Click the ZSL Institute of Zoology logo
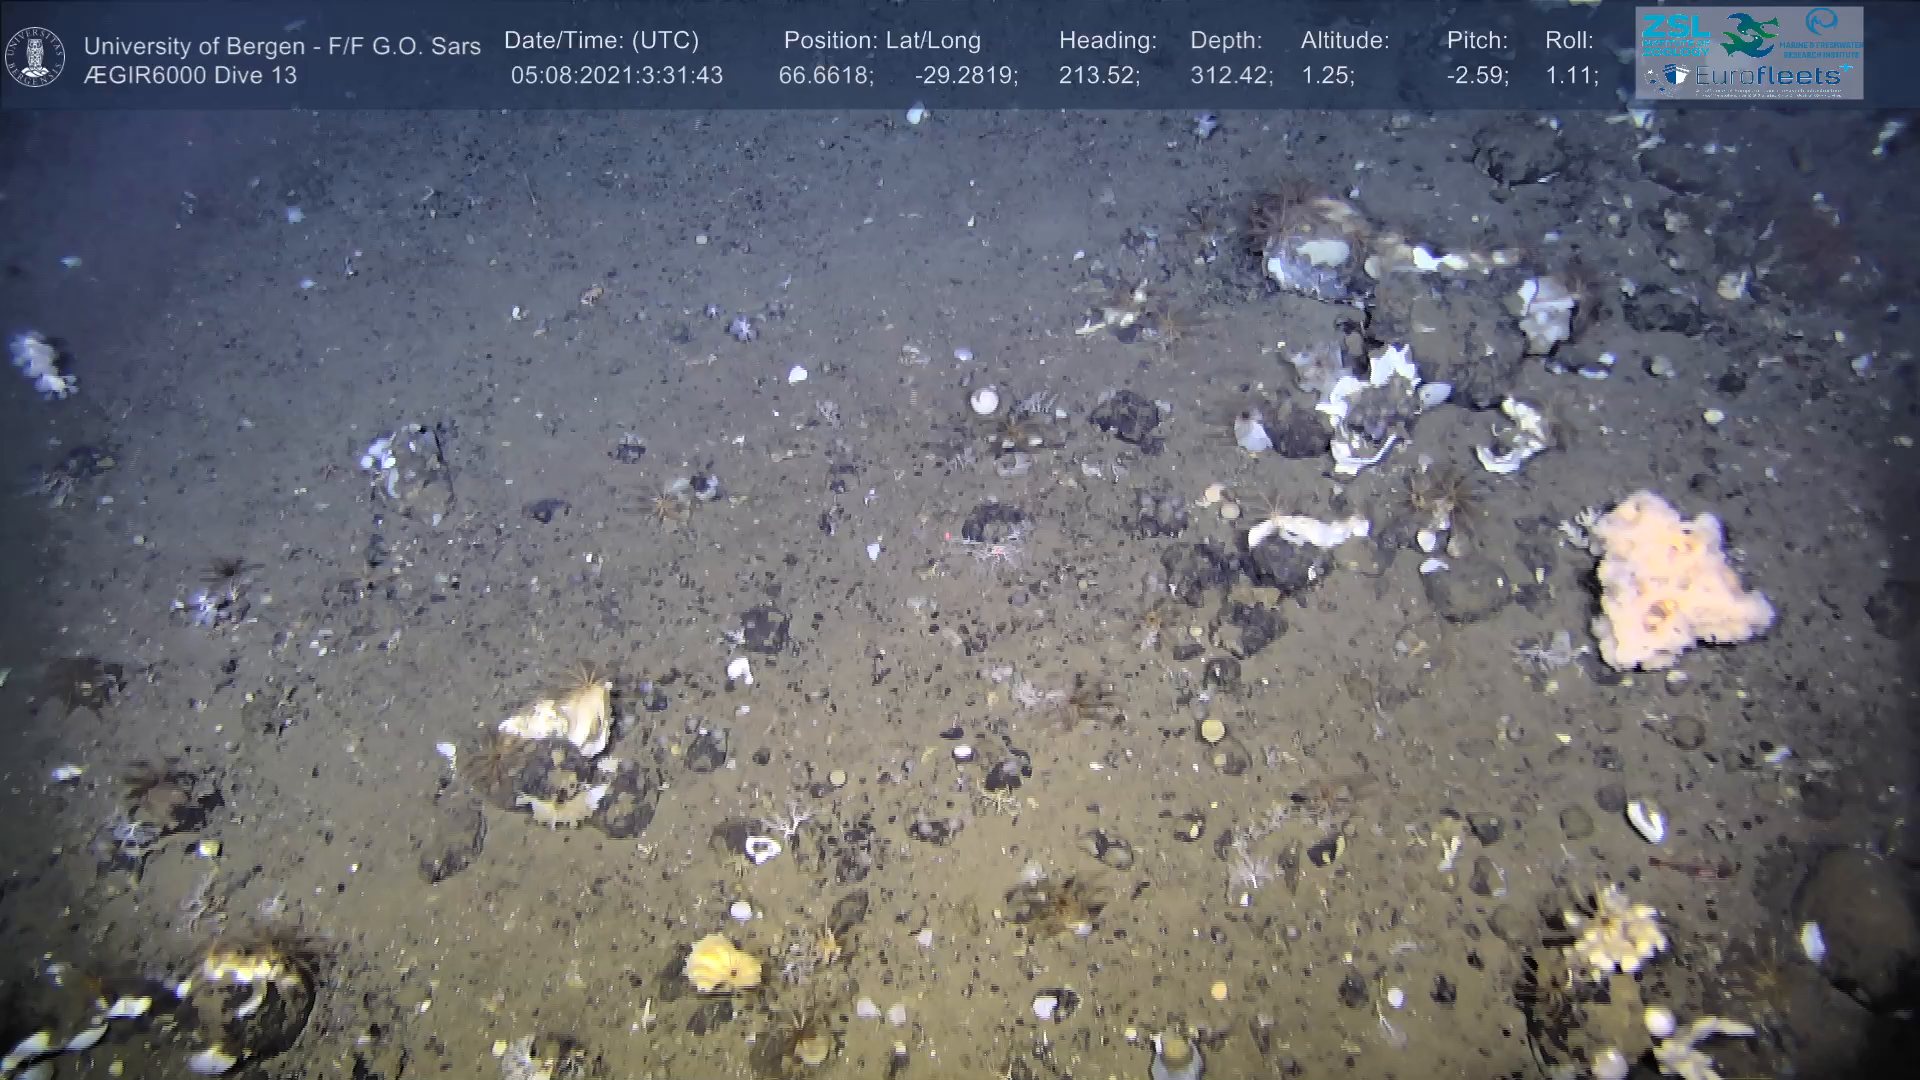1920x1080 pixels. [x=1676, y=36]
